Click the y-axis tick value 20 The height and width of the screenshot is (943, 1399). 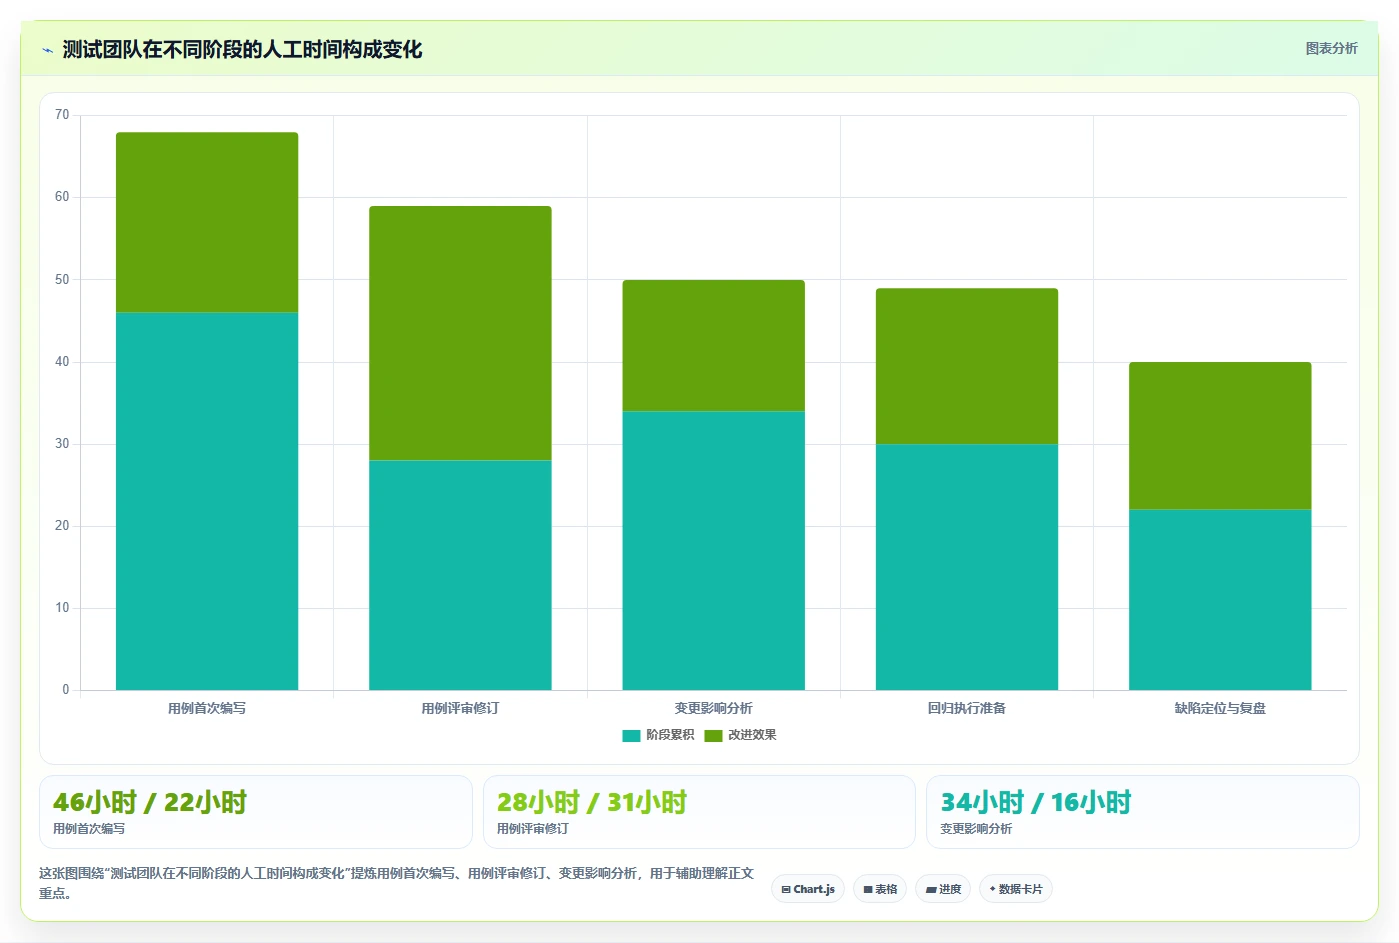pyautogui.click(x=62, y=526)
